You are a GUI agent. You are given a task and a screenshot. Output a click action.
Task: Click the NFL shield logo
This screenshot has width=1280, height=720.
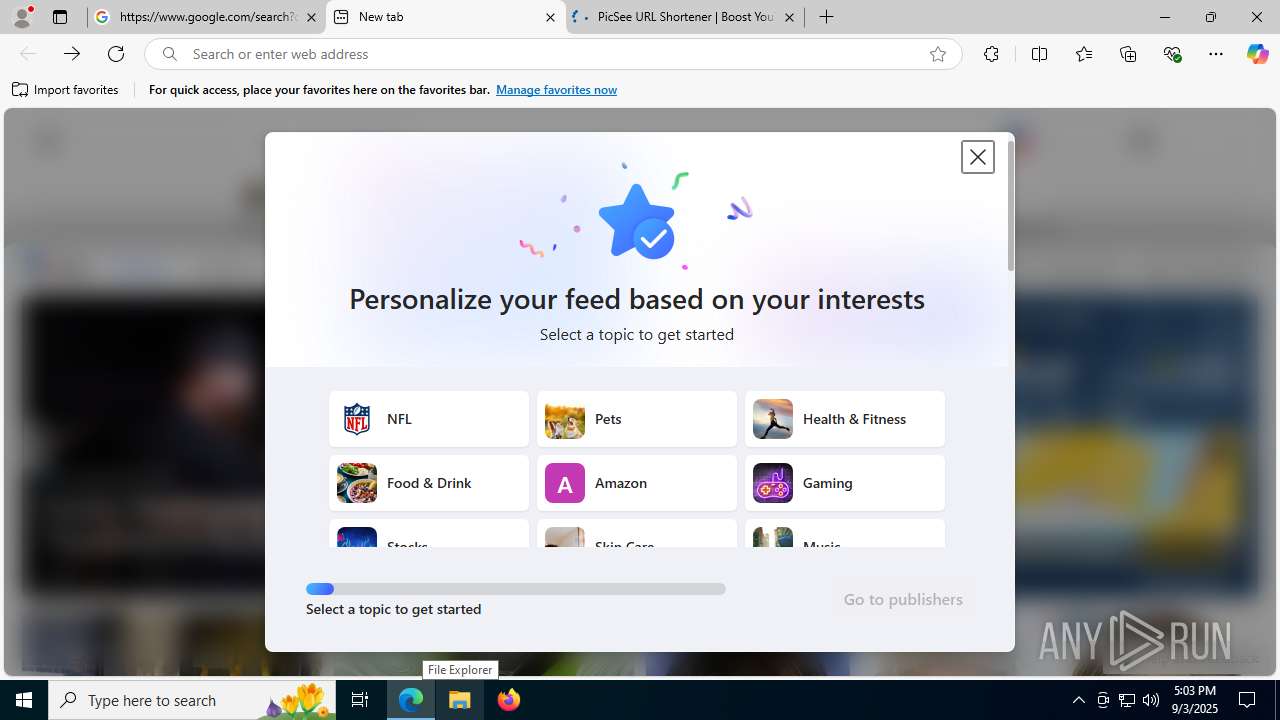coord(357,419)
